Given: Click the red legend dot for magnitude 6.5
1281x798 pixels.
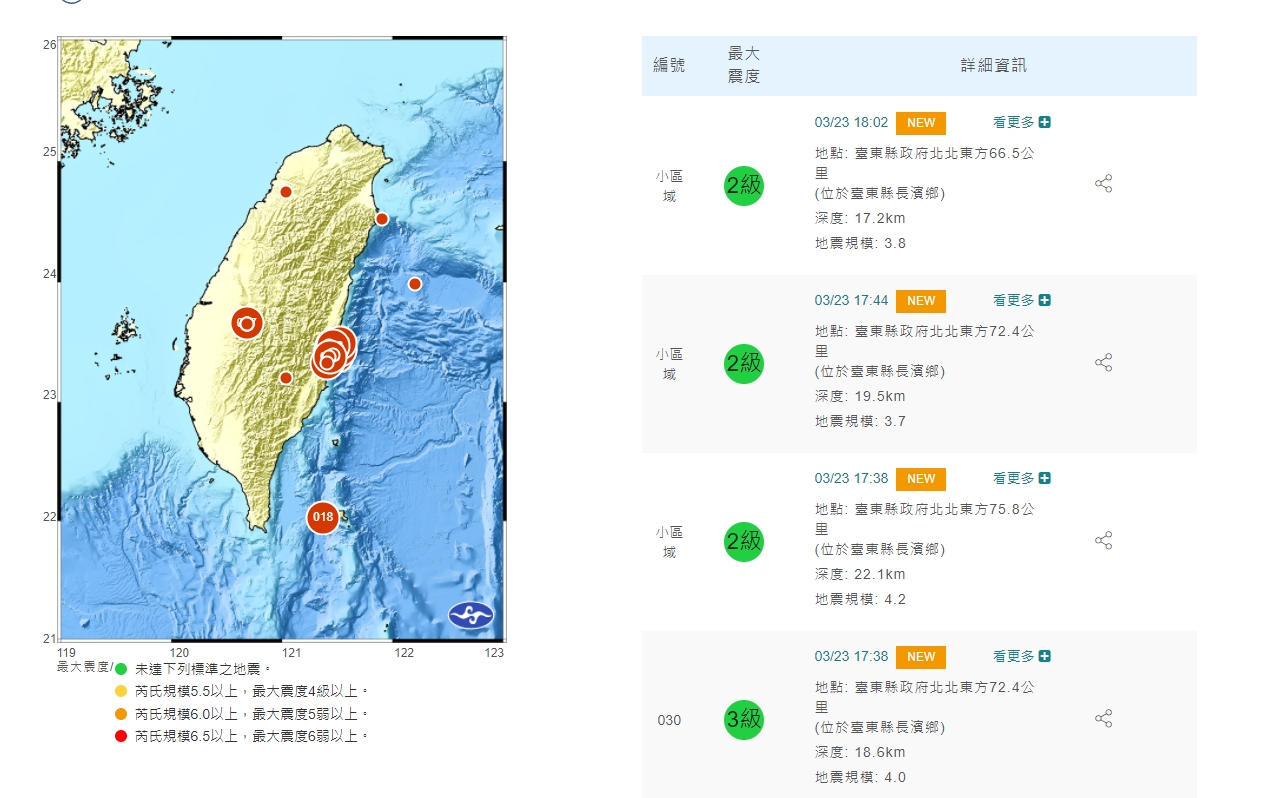Looking at the screenshot, I should tap(121, 737).
